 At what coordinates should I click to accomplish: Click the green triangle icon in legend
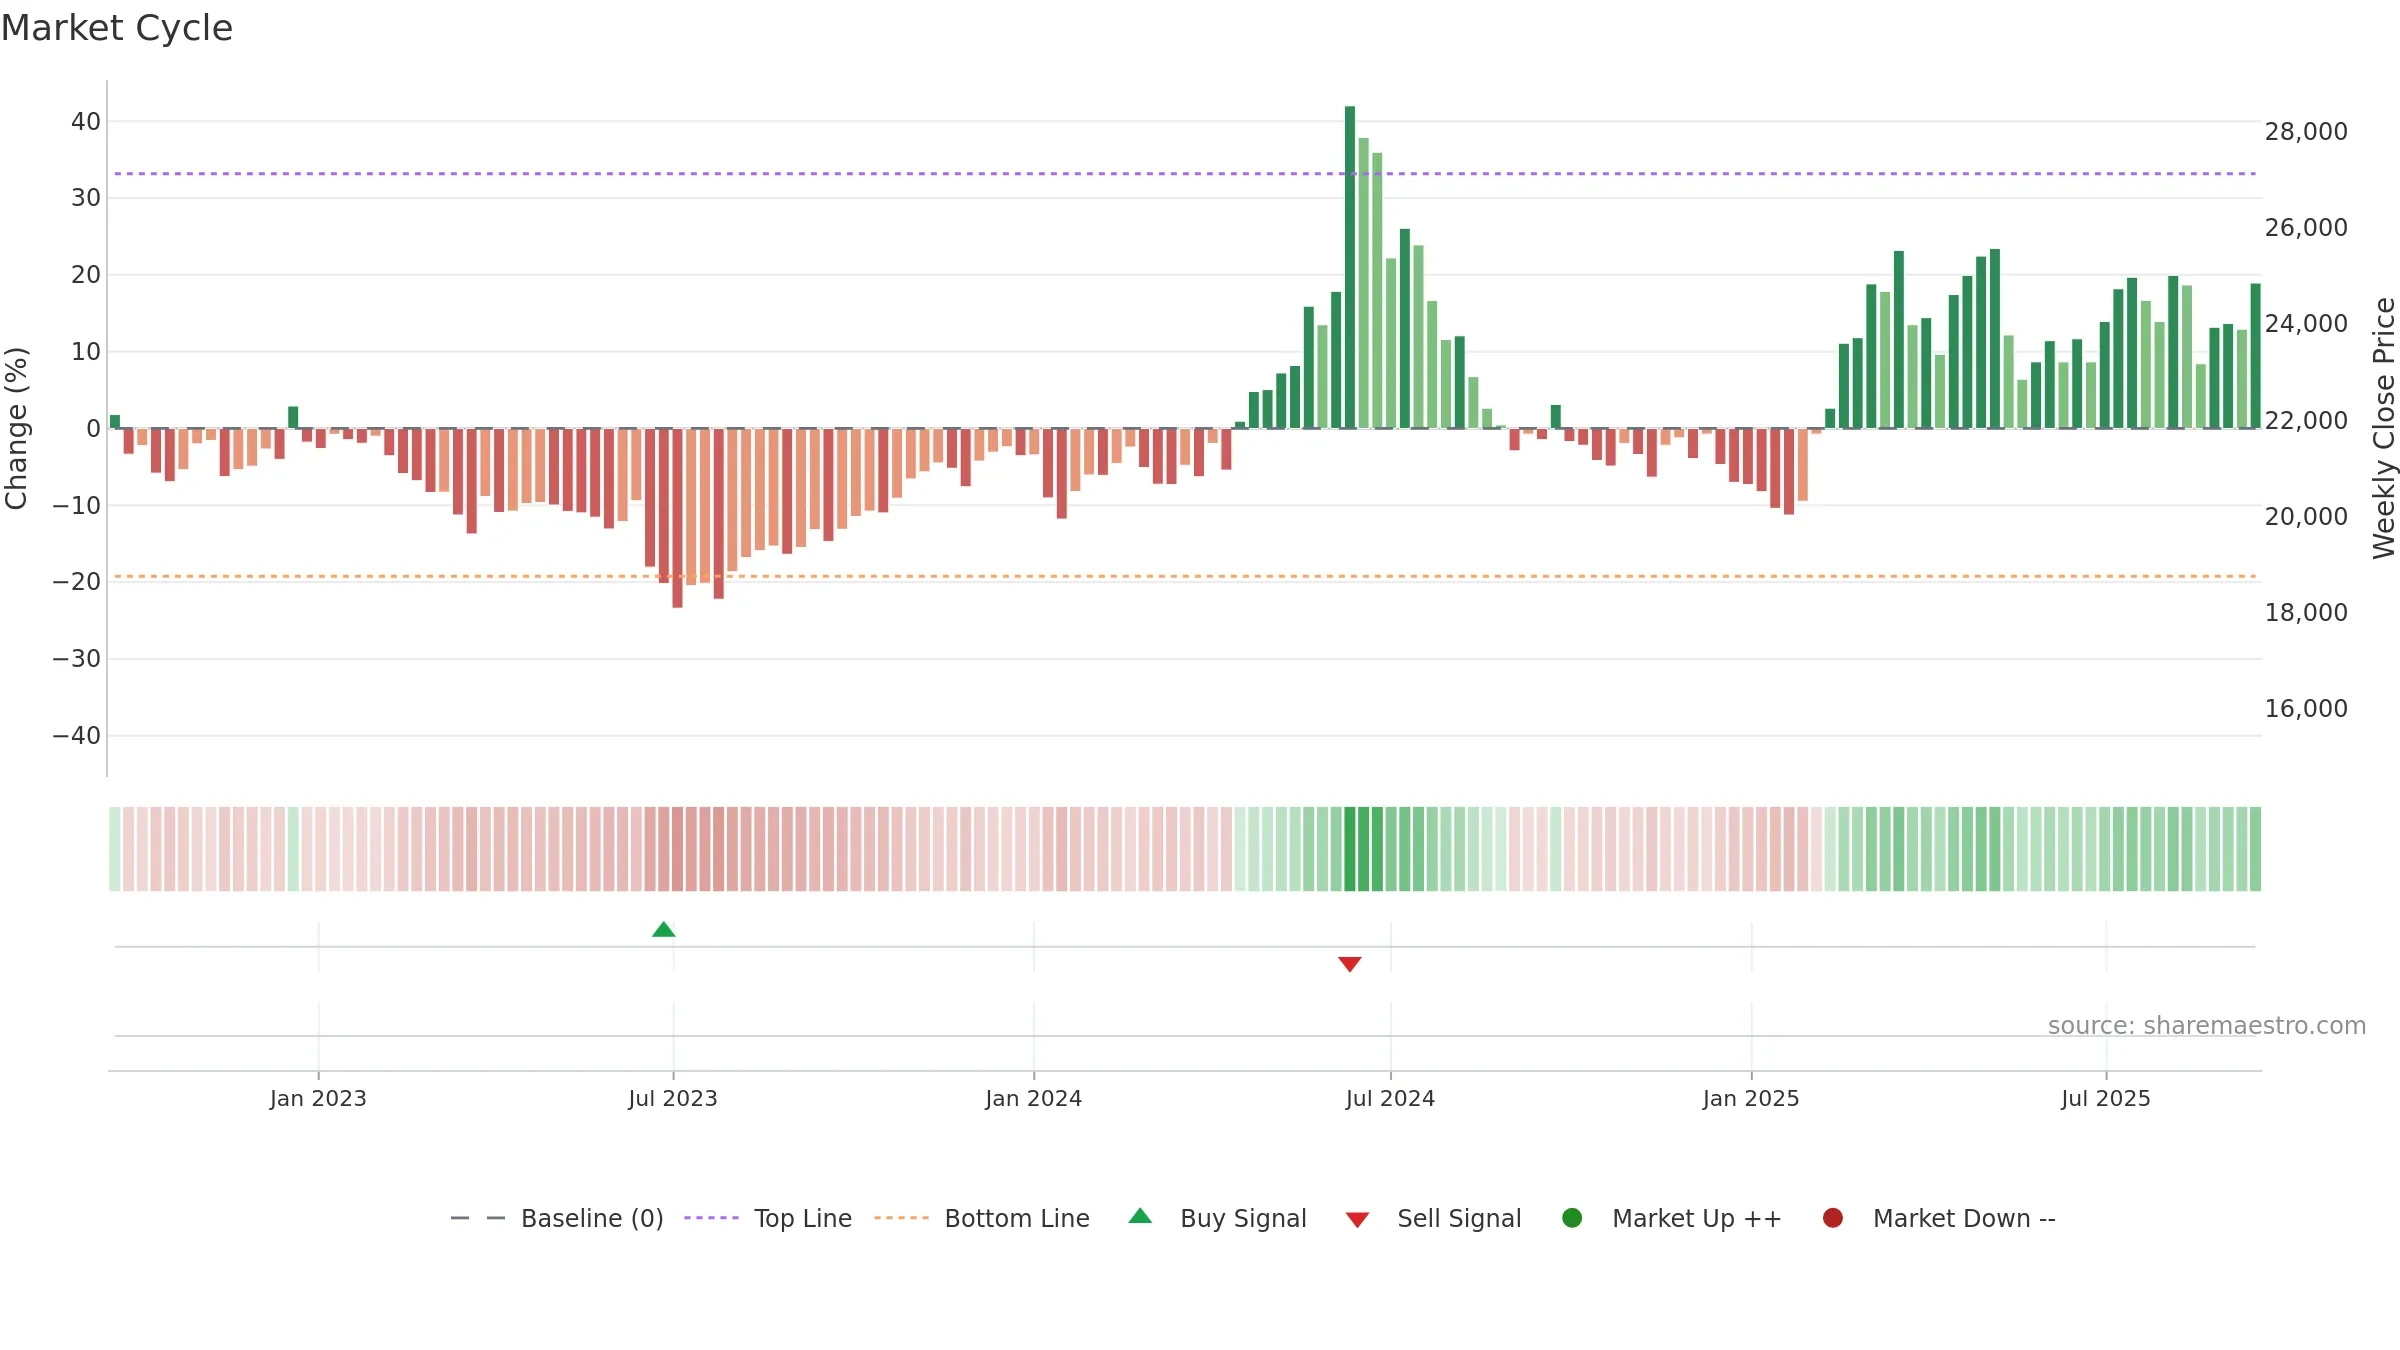(1140, 1216)
